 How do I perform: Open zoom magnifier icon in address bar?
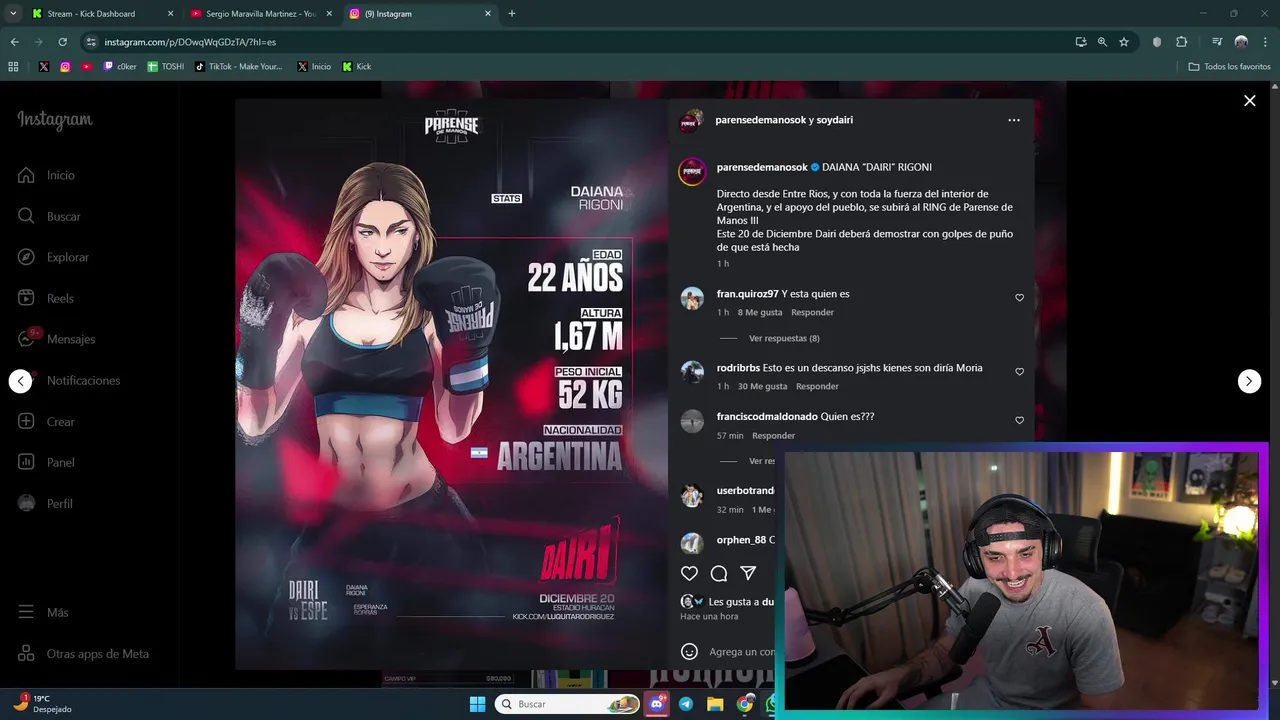tap(1102, 42)
